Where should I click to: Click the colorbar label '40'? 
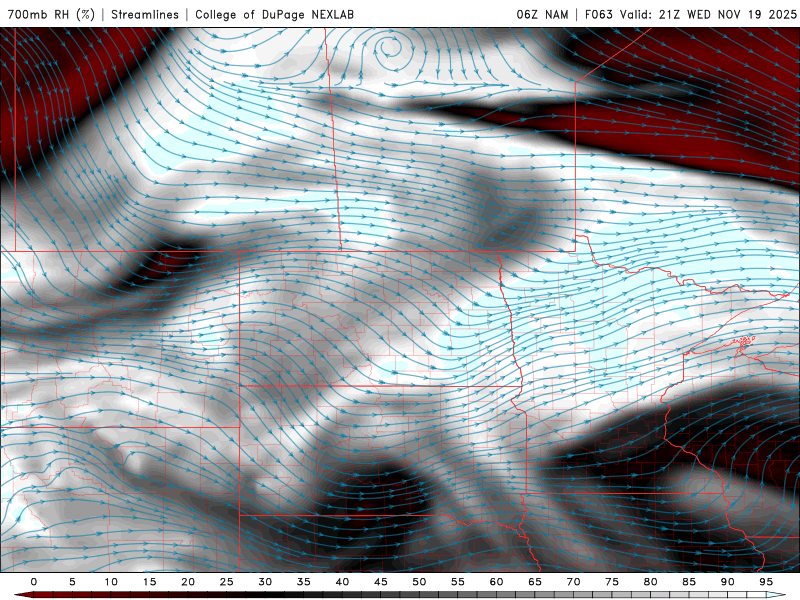tap(342, 582)
